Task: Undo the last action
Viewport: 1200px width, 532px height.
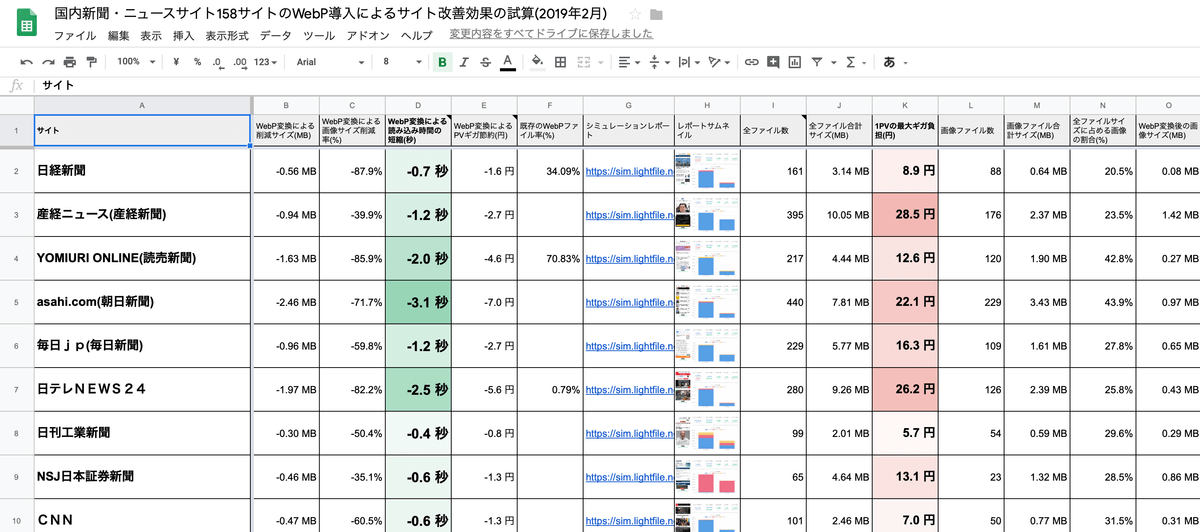Action: [26, 62]
